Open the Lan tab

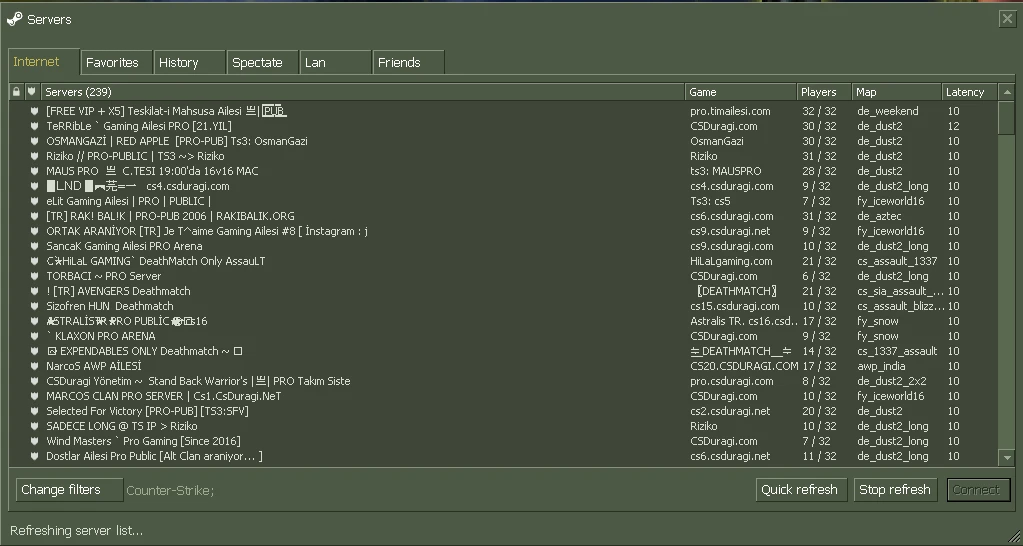[336, 63]
